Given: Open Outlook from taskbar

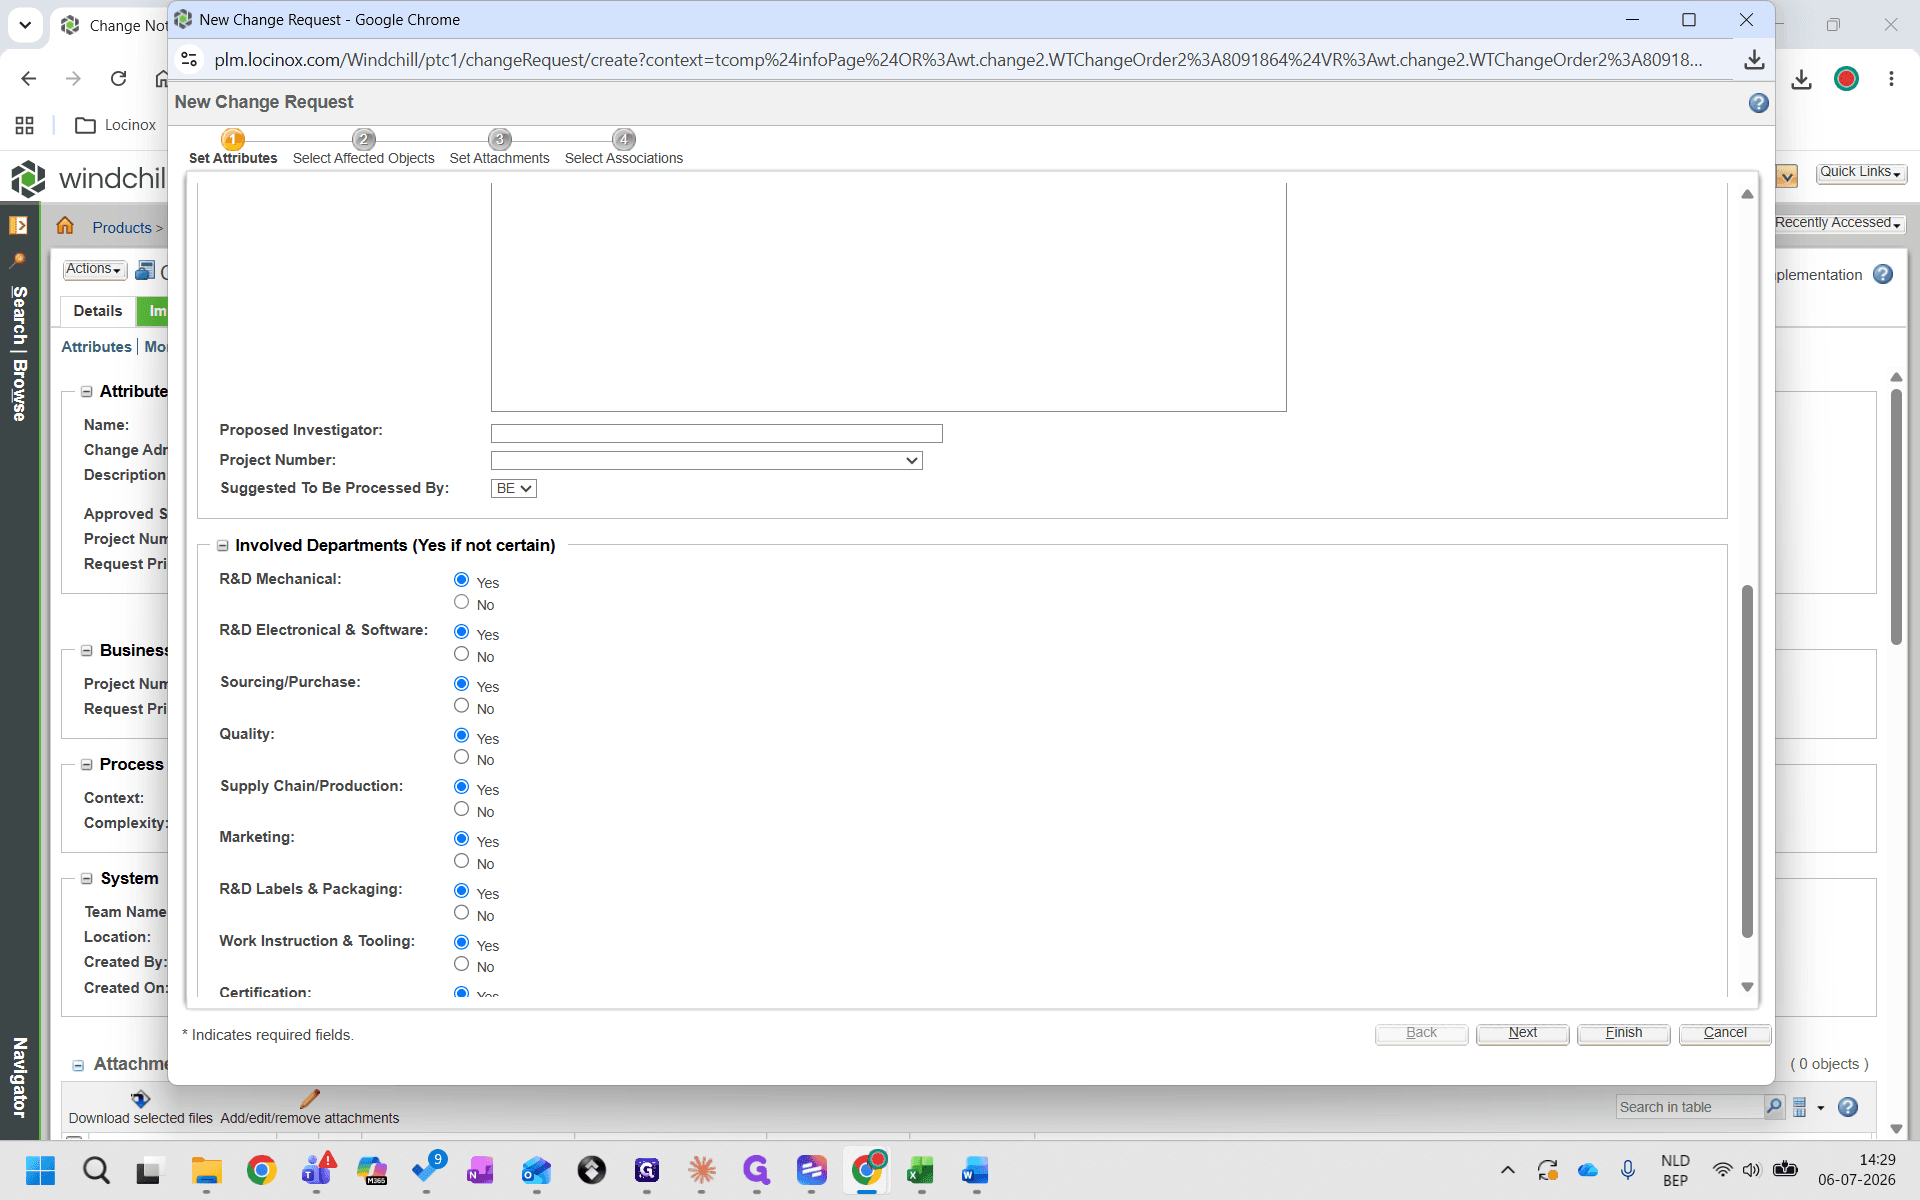Looking at the screenshot, I should (536, 1170).
